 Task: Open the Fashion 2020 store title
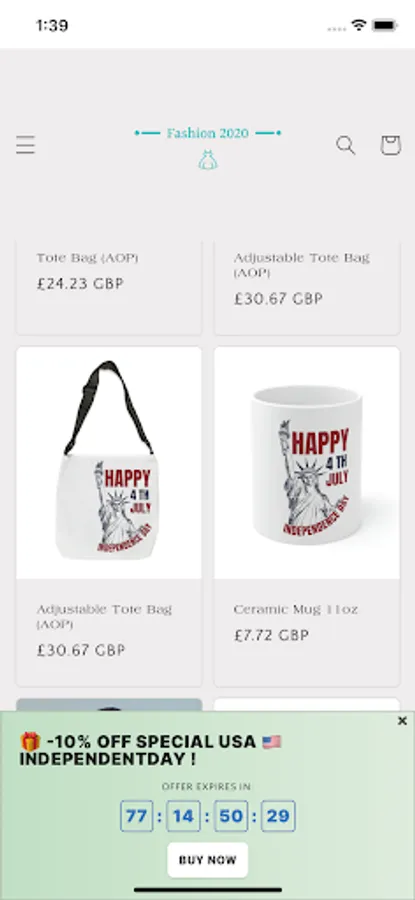pos(208,133)
